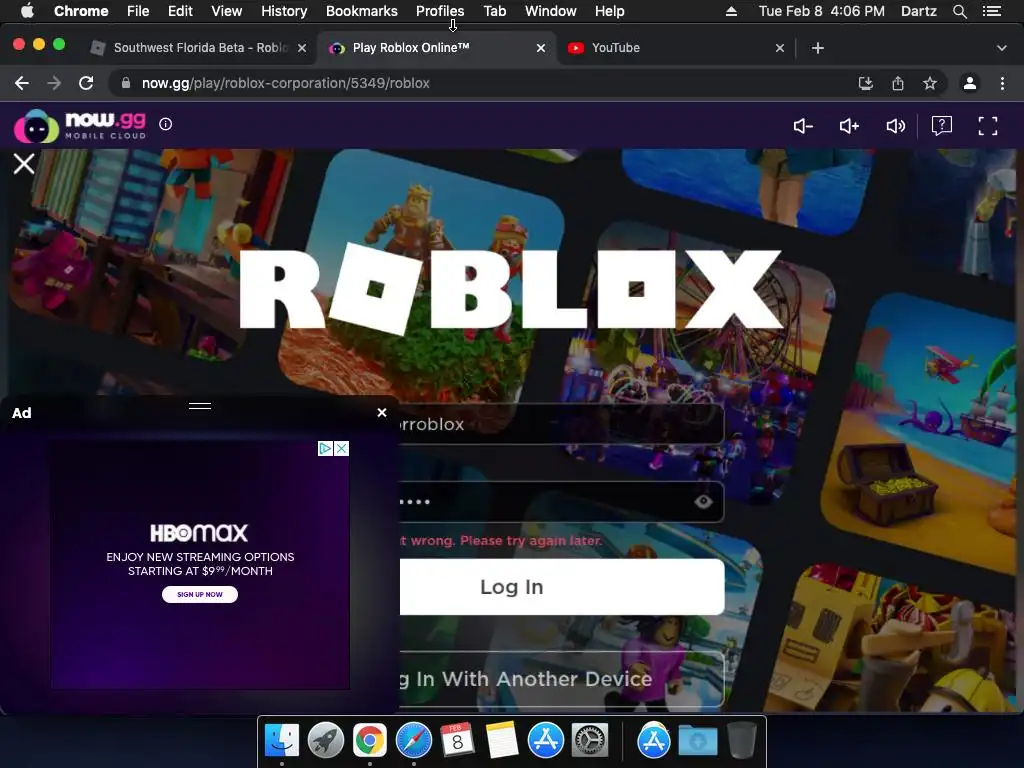Share this page icon in address bar
Screen dimensions: 1024x768
(x=898, y=83)
